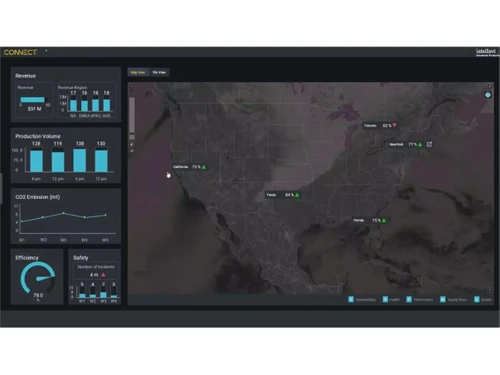This screenshot has width=500, height=375.
Task: Toggle the Sustainability checkbox in map legend
Action: click(351, 299)
